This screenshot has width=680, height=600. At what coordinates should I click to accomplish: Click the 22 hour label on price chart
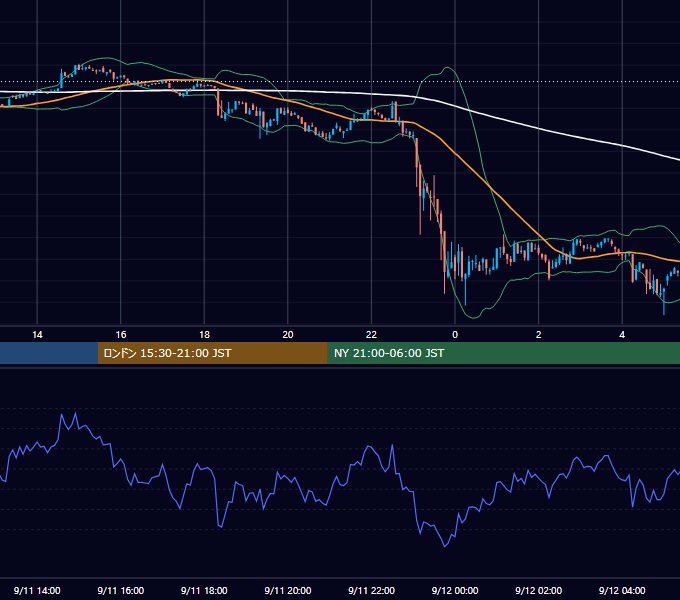pos(371,335)
